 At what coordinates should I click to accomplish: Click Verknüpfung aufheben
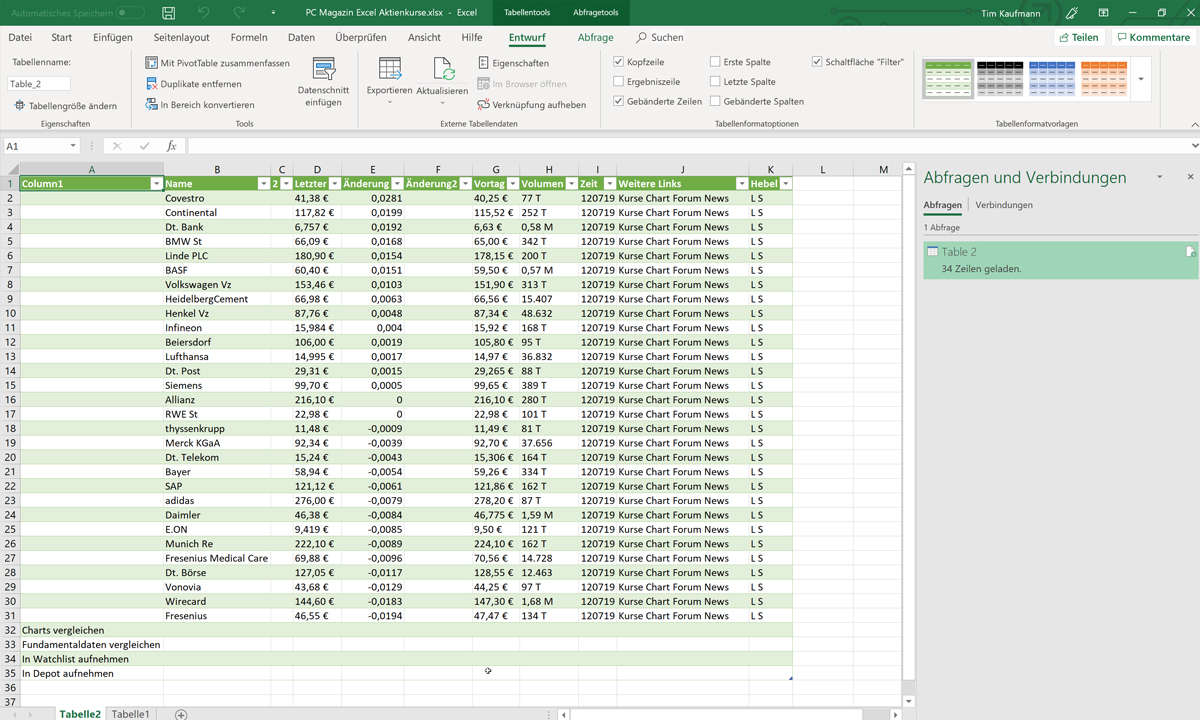point(531,105)
